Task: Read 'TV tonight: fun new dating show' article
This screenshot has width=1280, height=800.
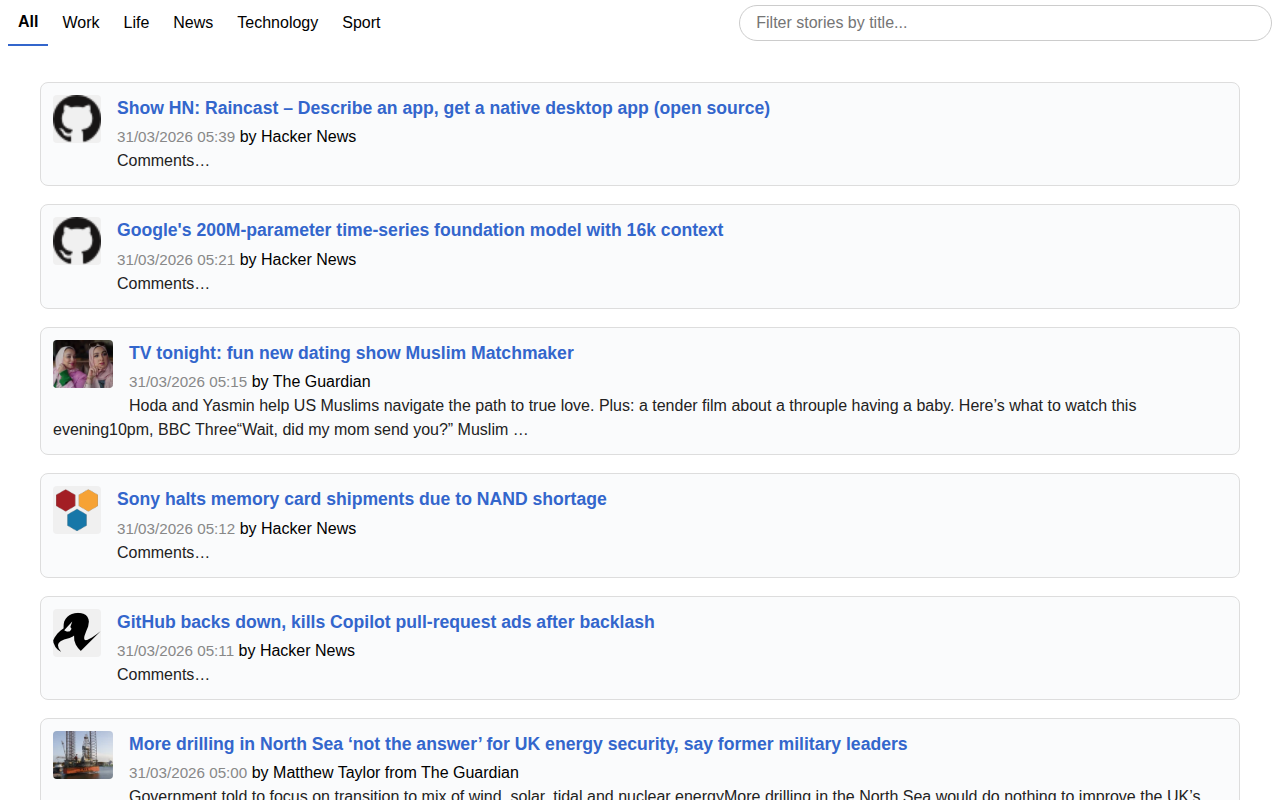Action: pos(351,353)
